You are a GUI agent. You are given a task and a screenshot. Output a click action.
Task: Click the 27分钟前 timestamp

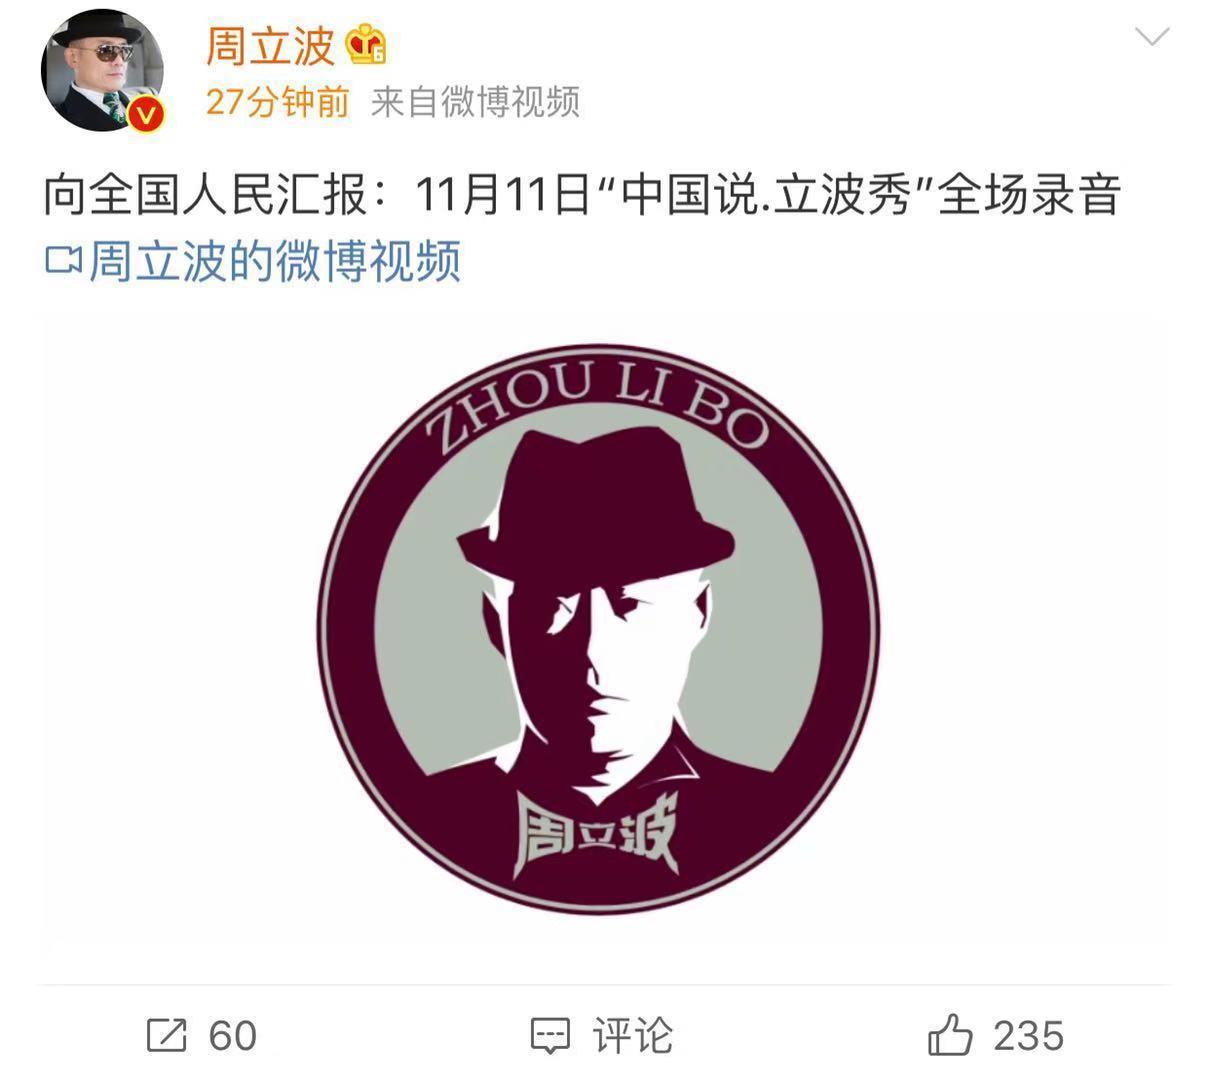point(277,102)
